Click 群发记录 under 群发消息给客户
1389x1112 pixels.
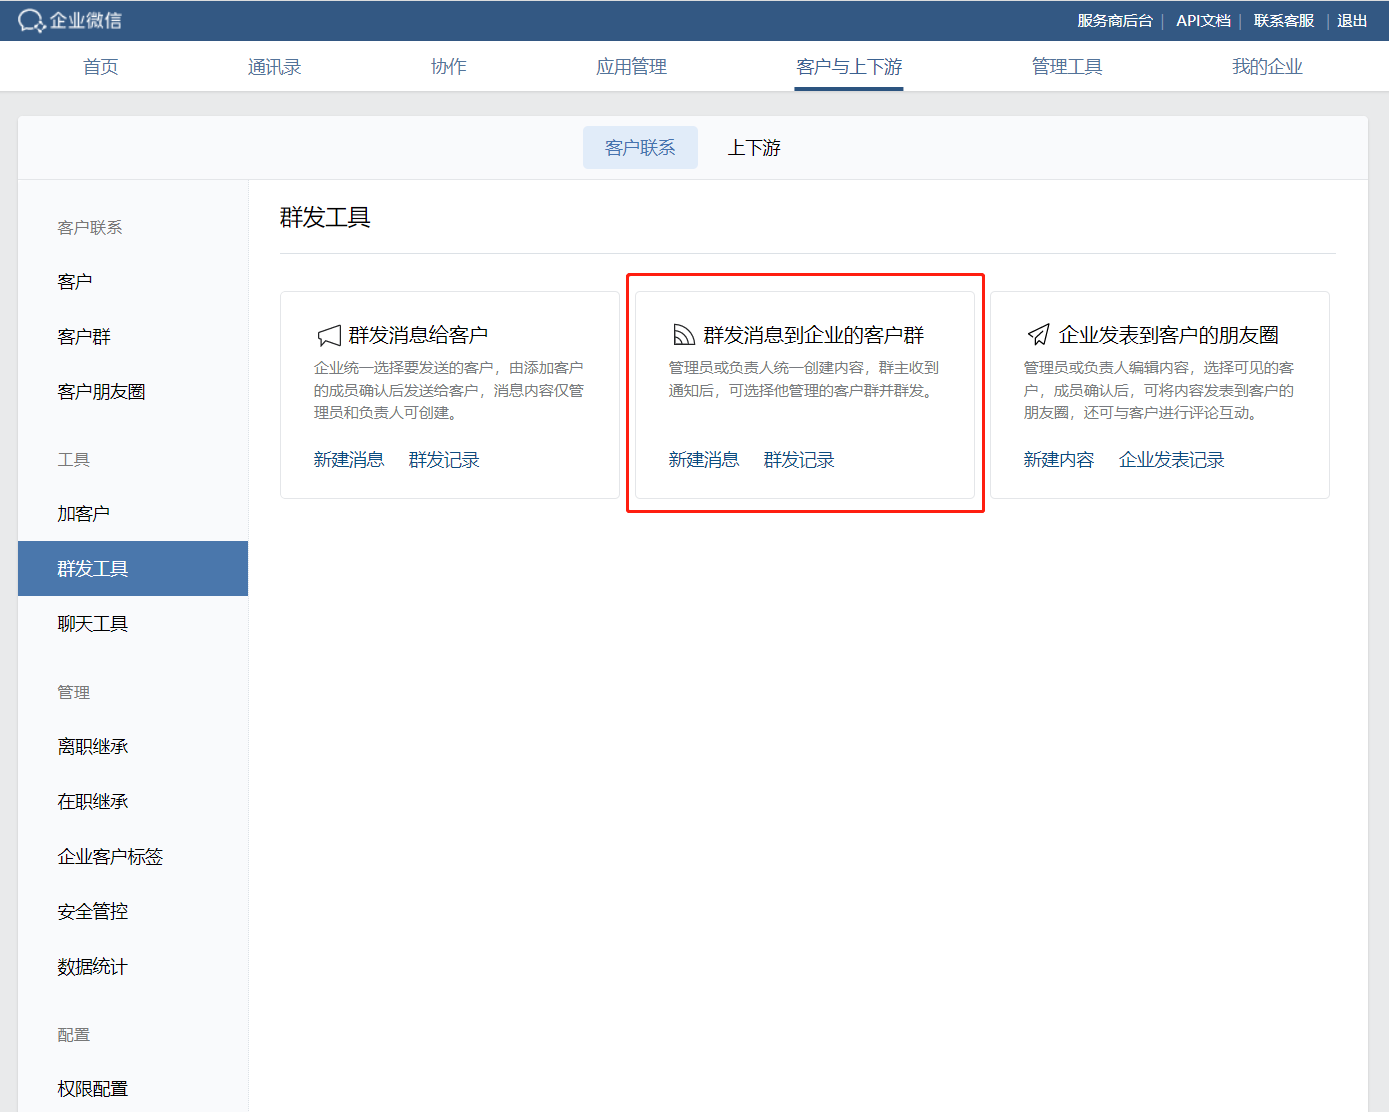(x=444, y=460)
